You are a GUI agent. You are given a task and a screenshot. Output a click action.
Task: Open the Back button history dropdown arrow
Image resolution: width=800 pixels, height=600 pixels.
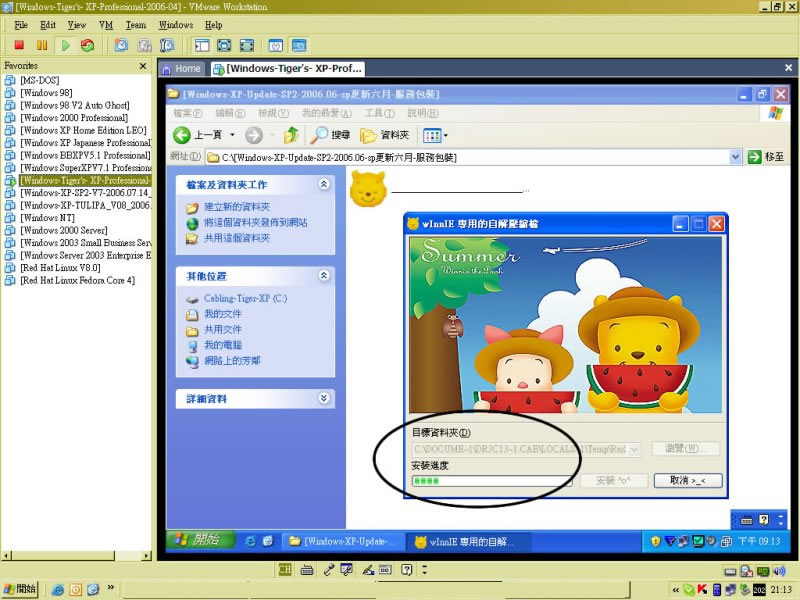232,135
